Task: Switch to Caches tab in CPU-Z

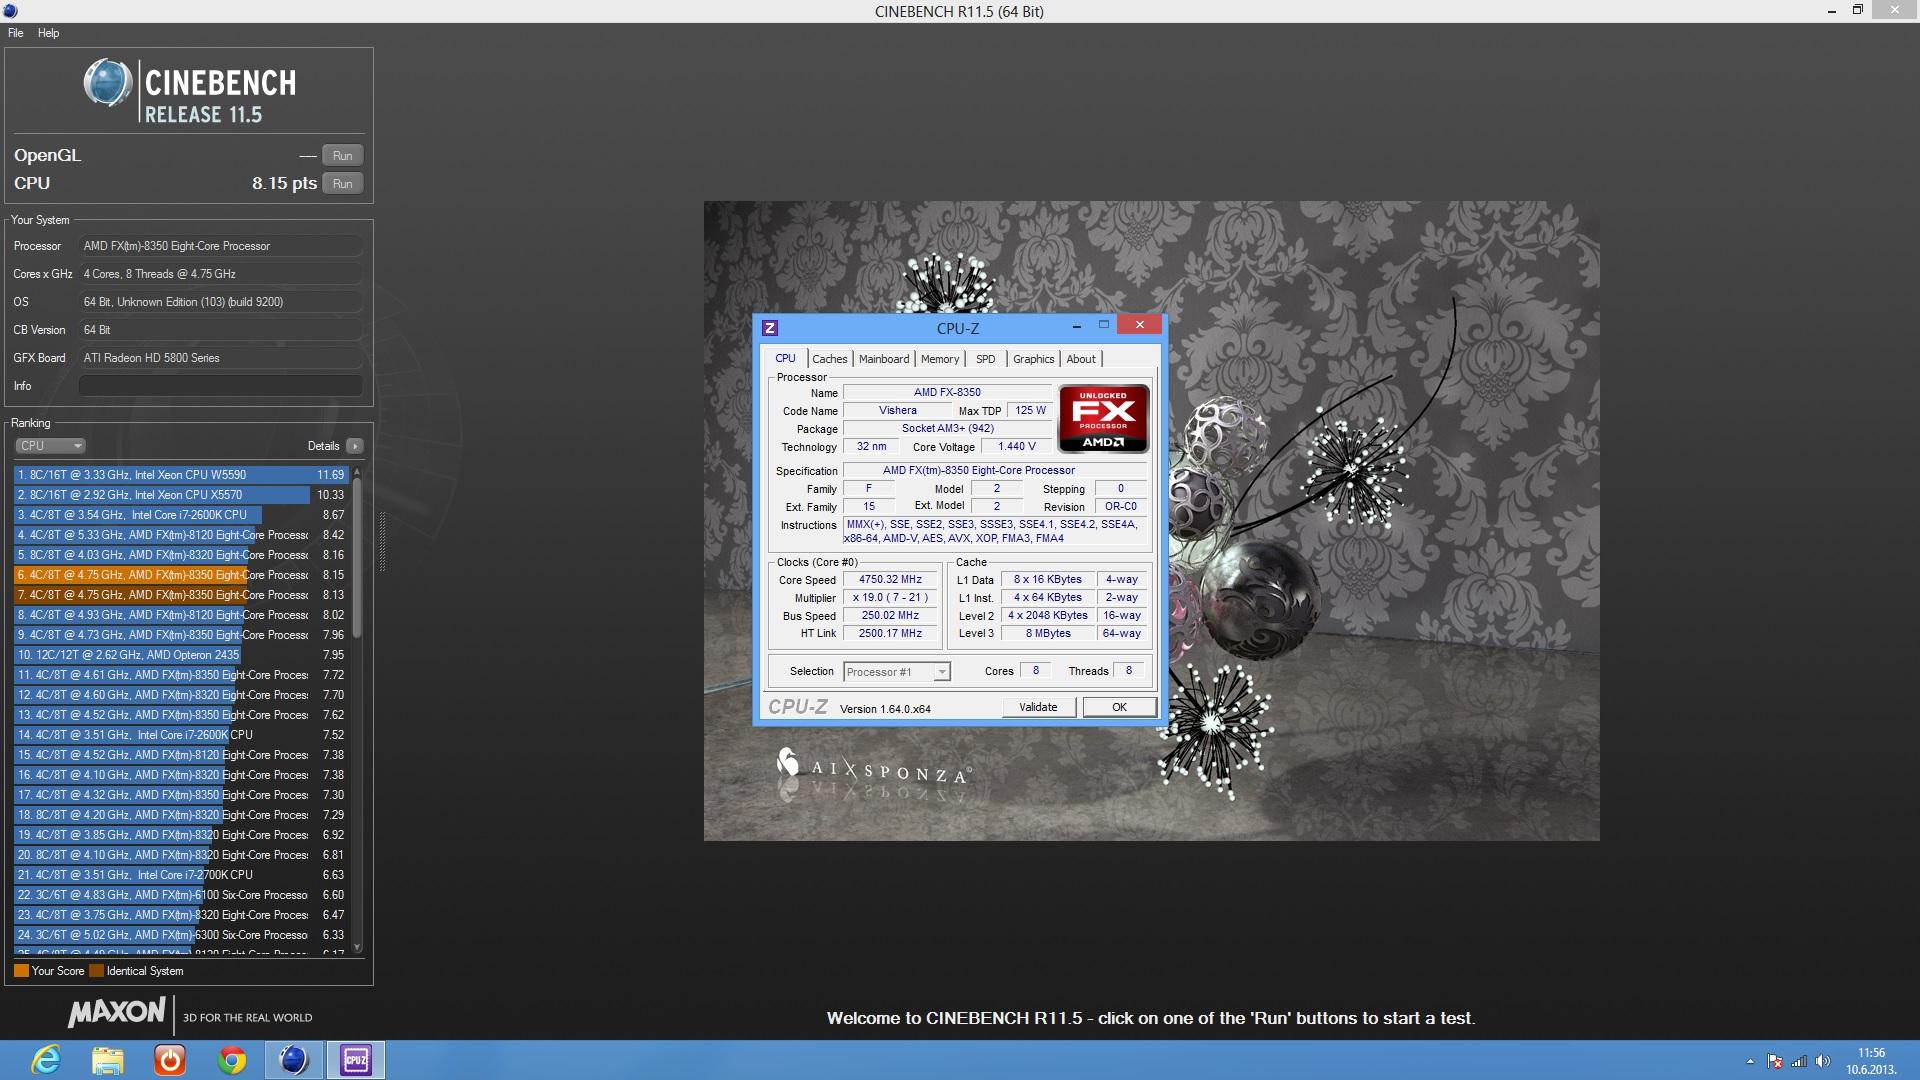Action: 829,359
